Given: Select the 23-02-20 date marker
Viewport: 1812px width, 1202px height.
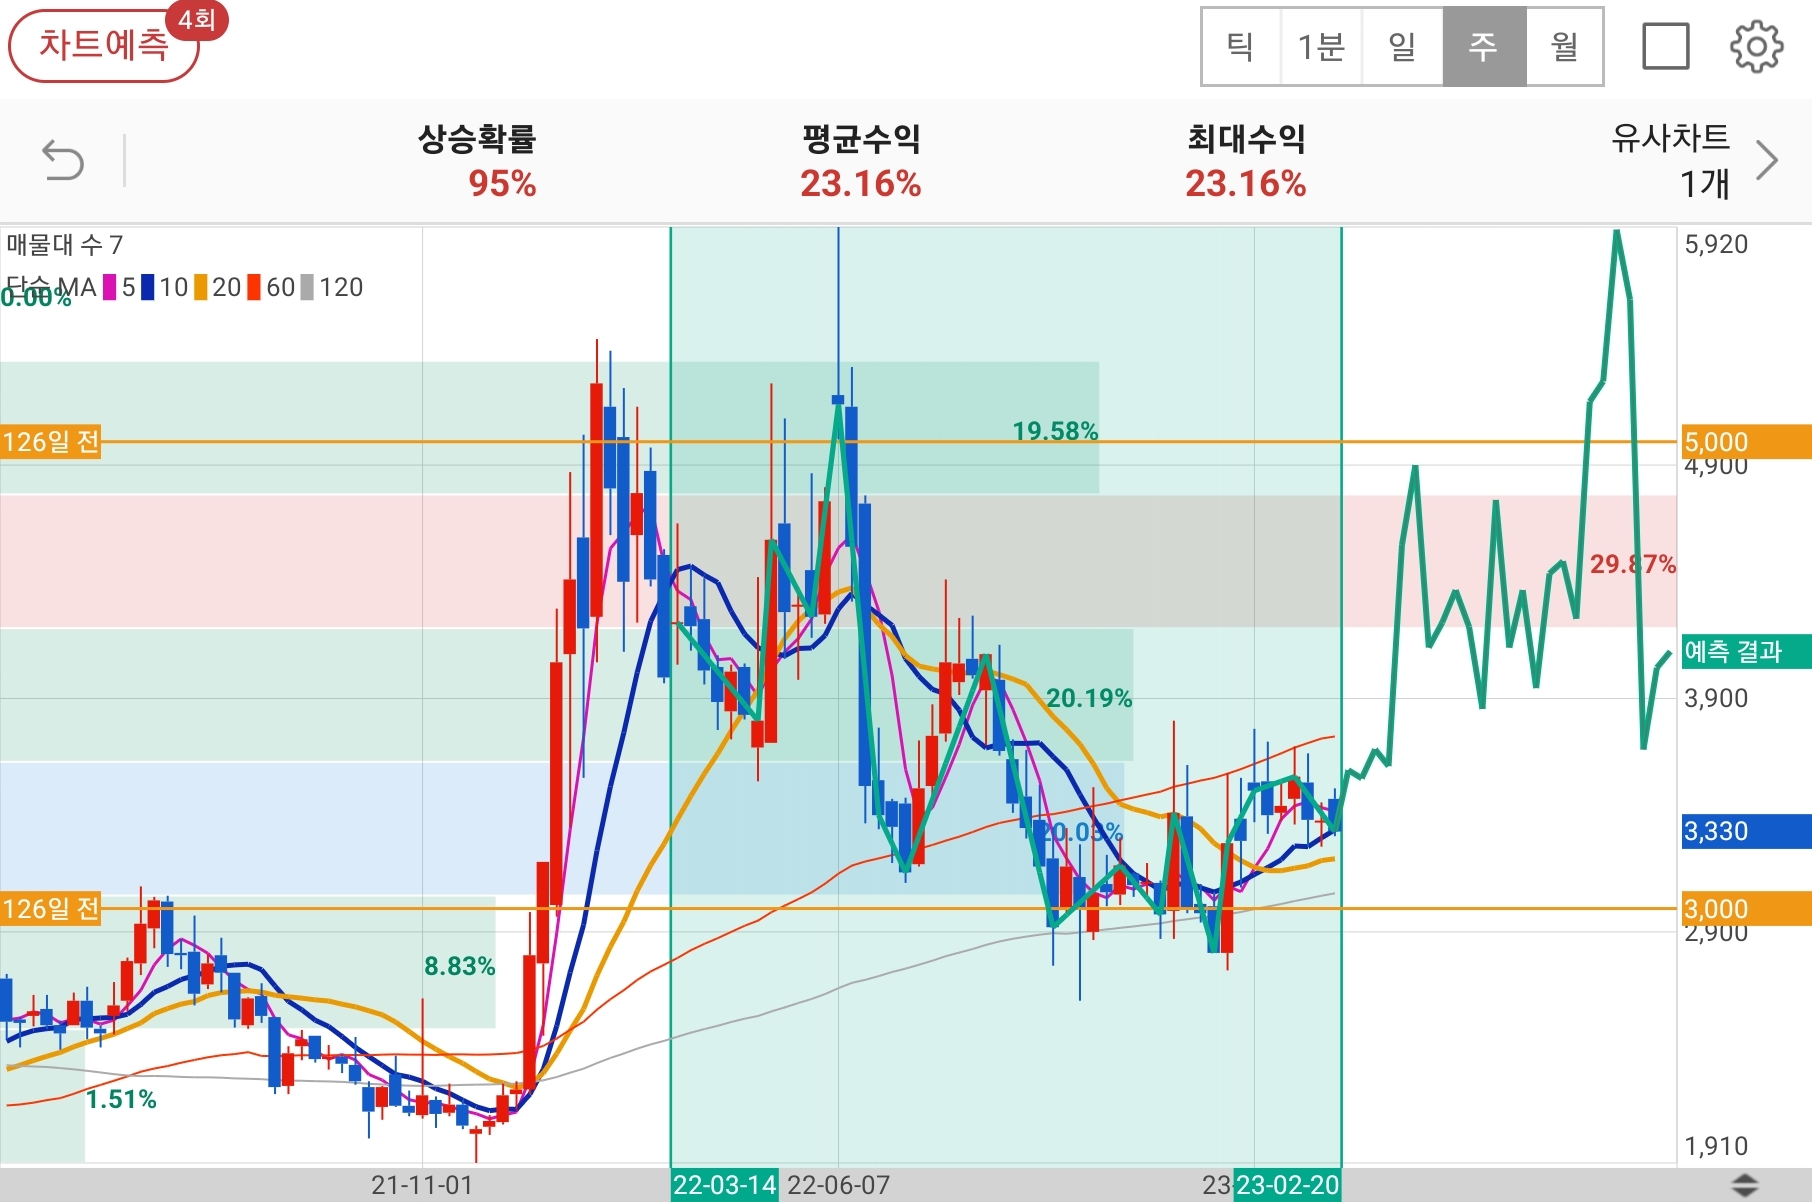Looking at the screenshot, I should point(1287,1185).
